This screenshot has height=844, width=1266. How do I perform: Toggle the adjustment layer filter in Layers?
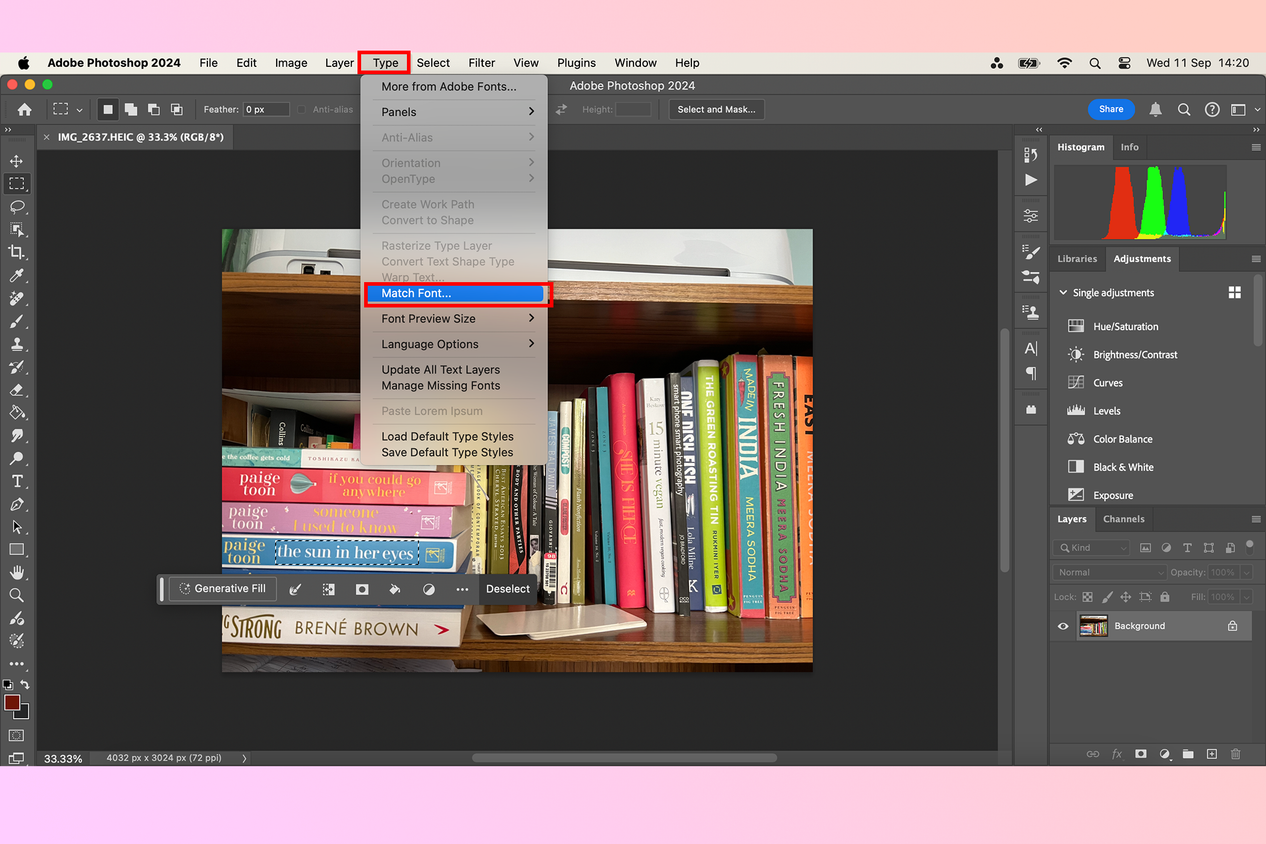(x=1166, y=548)
